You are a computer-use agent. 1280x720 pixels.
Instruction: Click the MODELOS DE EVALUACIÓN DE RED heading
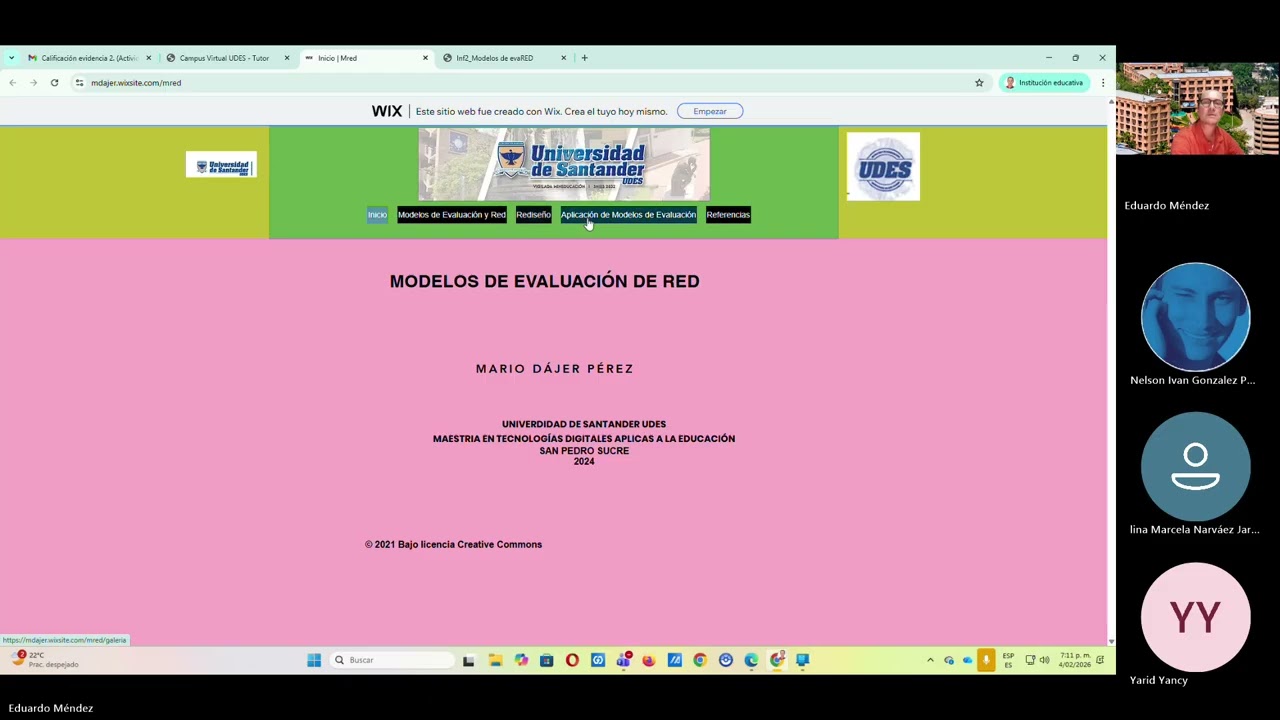[x=544, y=281]
